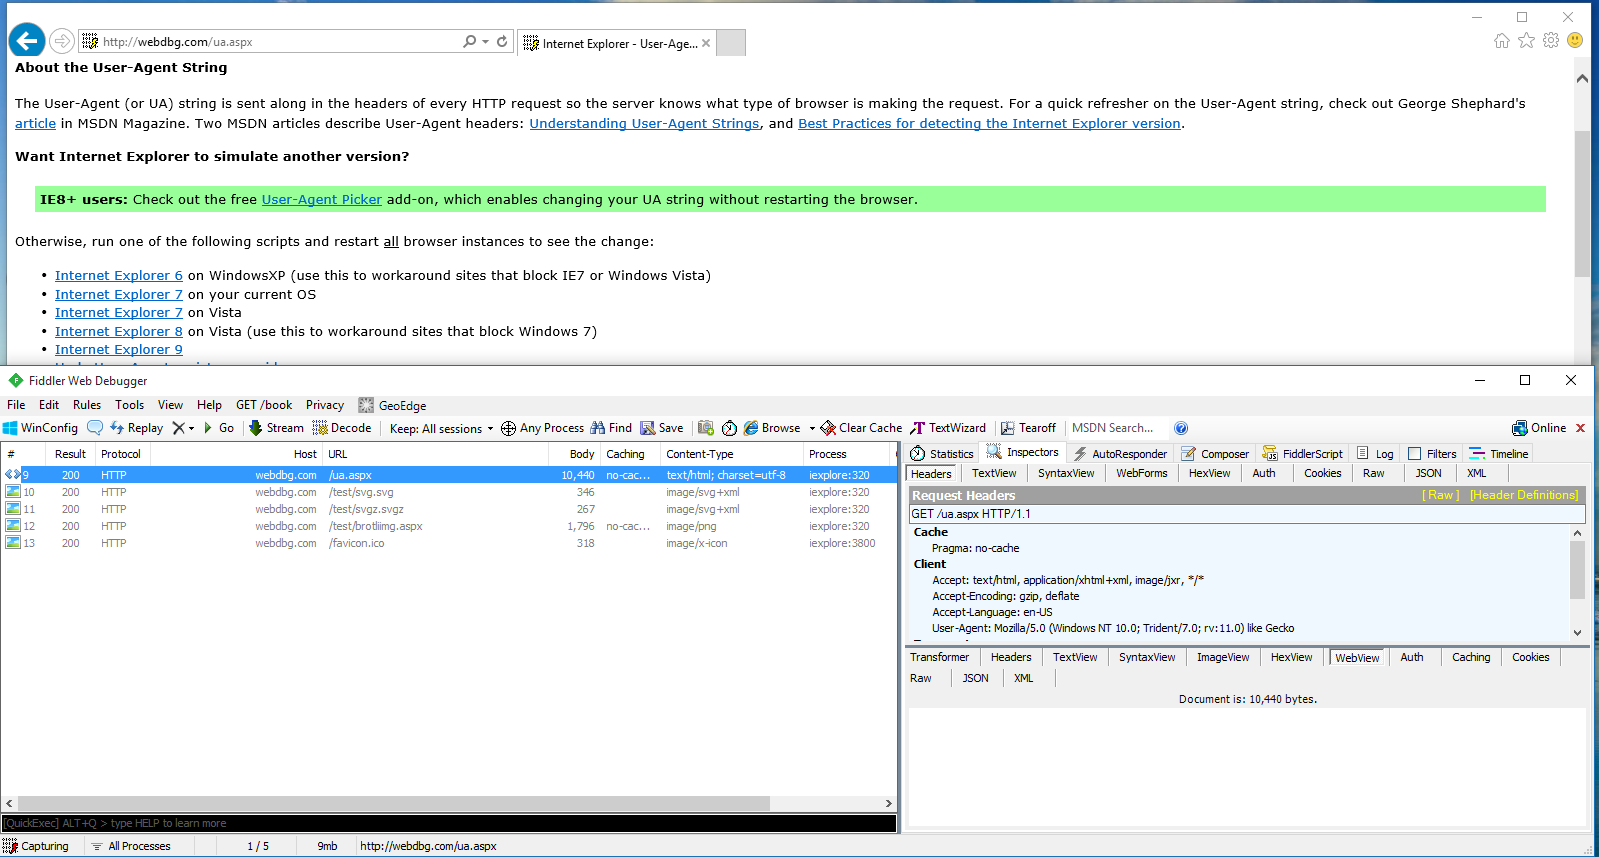
Task: Open the Favorites star in Internet Explorer
Action: [1526, 40]
